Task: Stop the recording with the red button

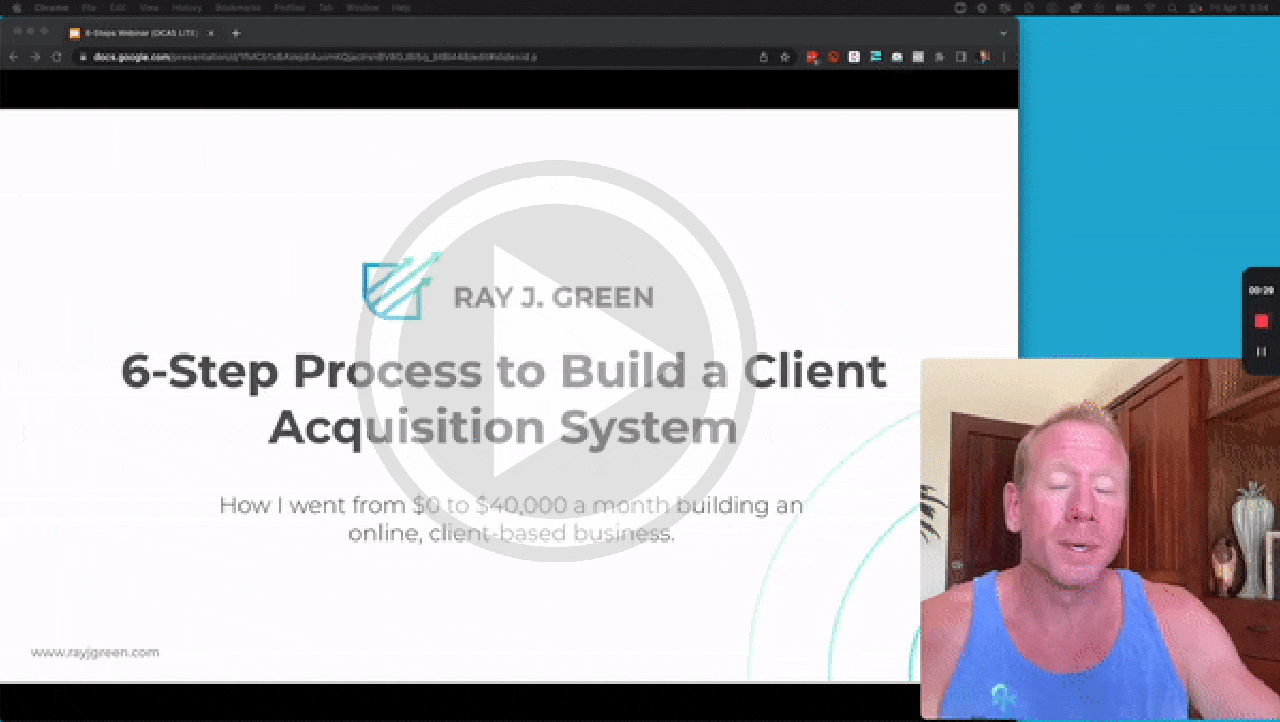Action: point(1261,321)
